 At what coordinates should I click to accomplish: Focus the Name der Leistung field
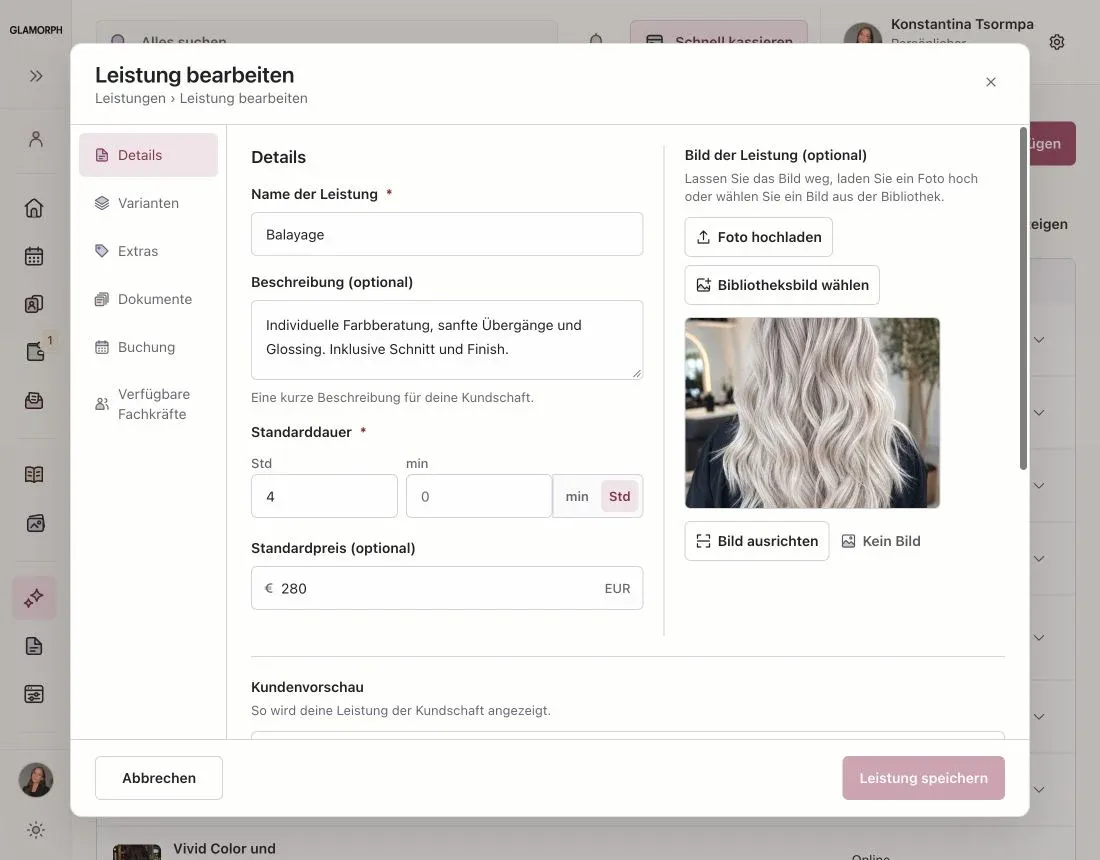click(x=447, y=234)
